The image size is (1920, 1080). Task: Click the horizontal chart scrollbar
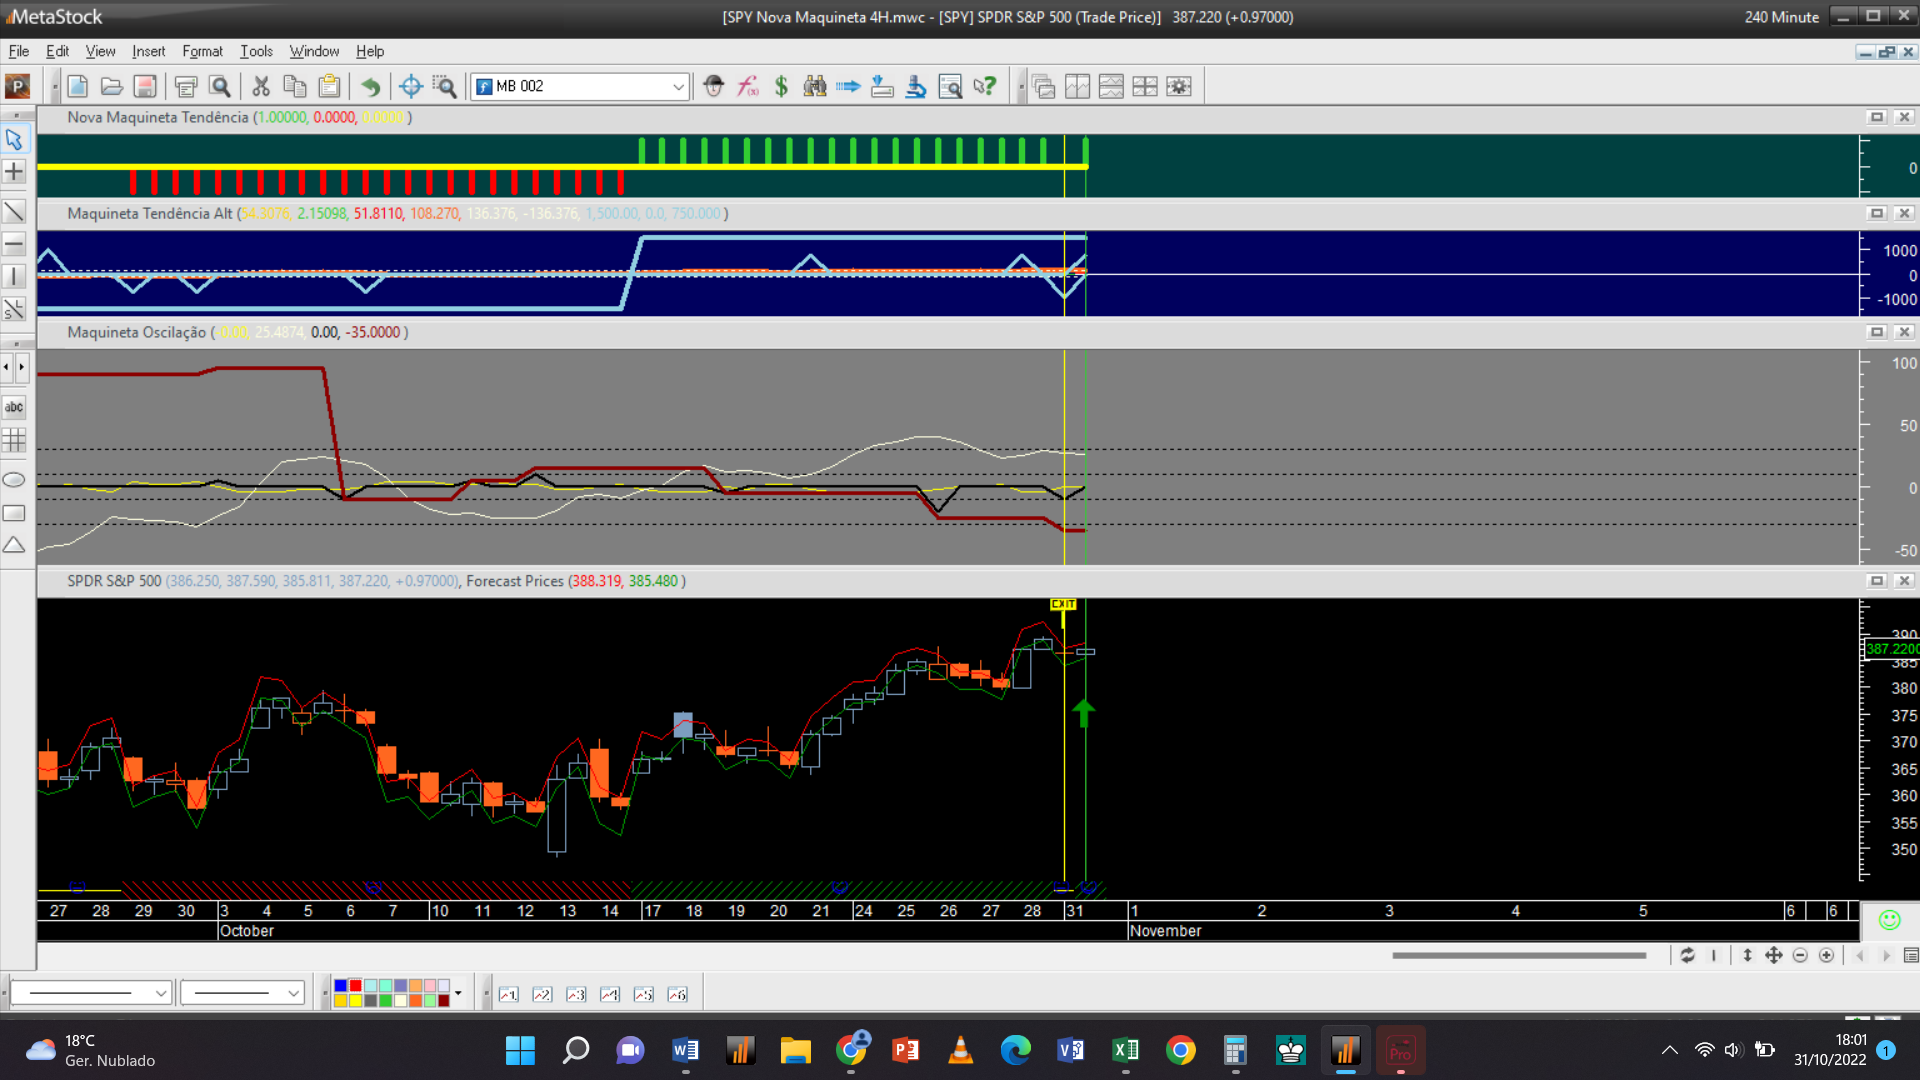[x=1518, y=956]
